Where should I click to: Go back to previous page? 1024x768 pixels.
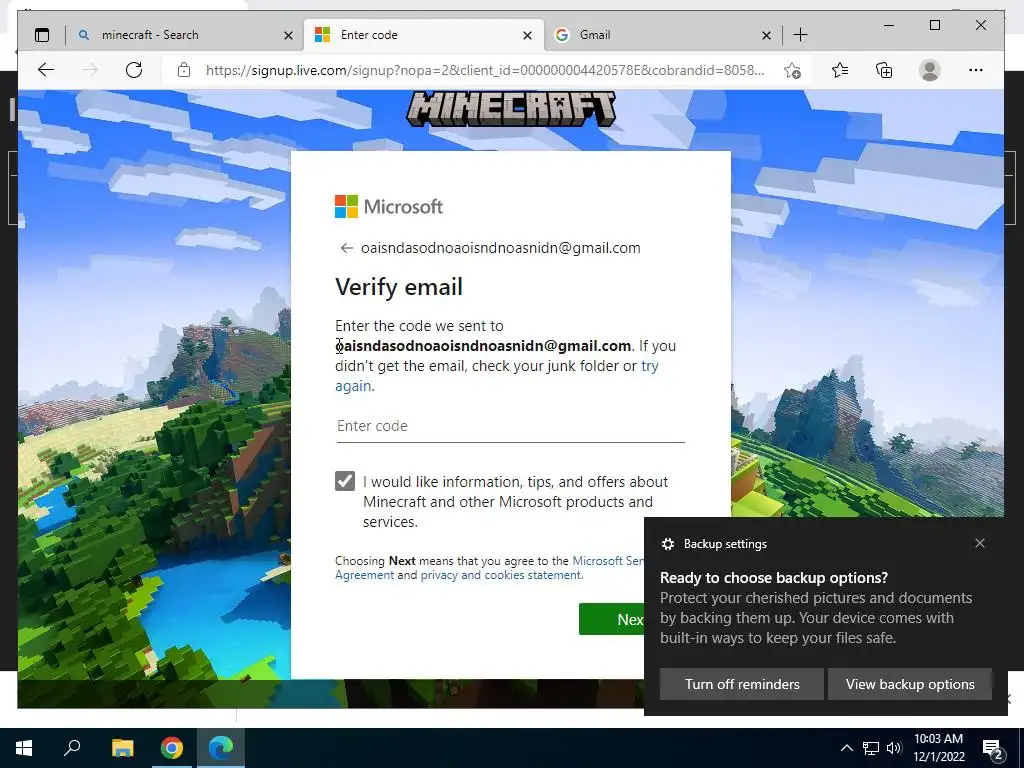click(x=46, y=70)
